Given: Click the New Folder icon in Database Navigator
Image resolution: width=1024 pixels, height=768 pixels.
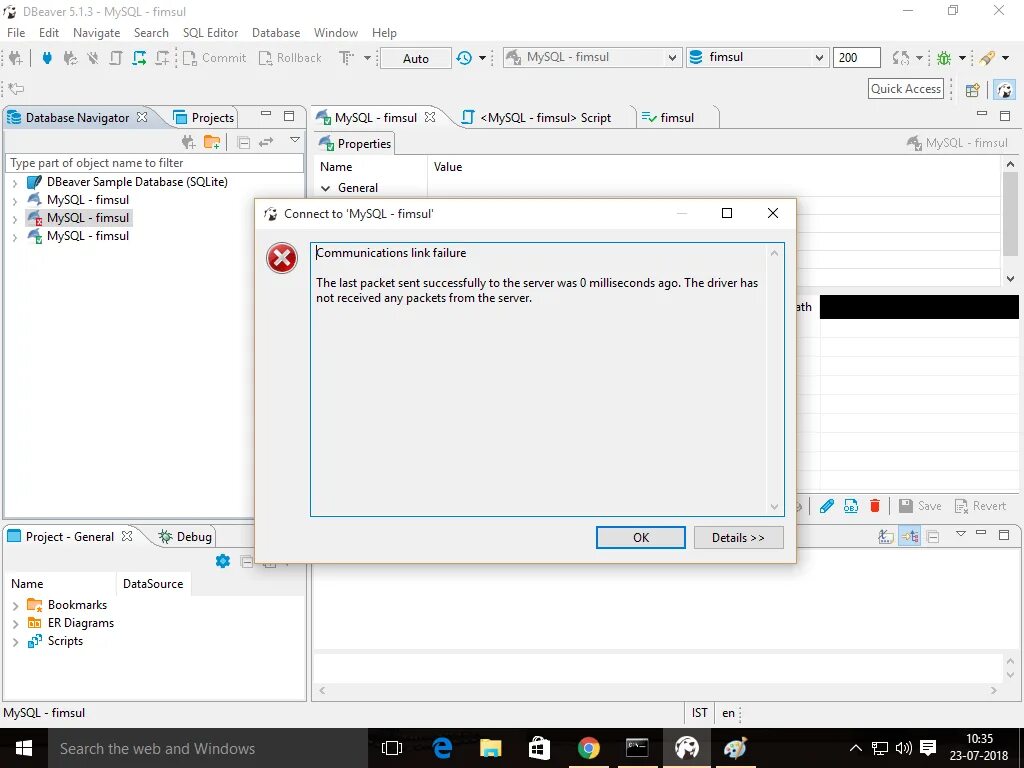Looking at the screenshot, I should (x=212, y=142).
